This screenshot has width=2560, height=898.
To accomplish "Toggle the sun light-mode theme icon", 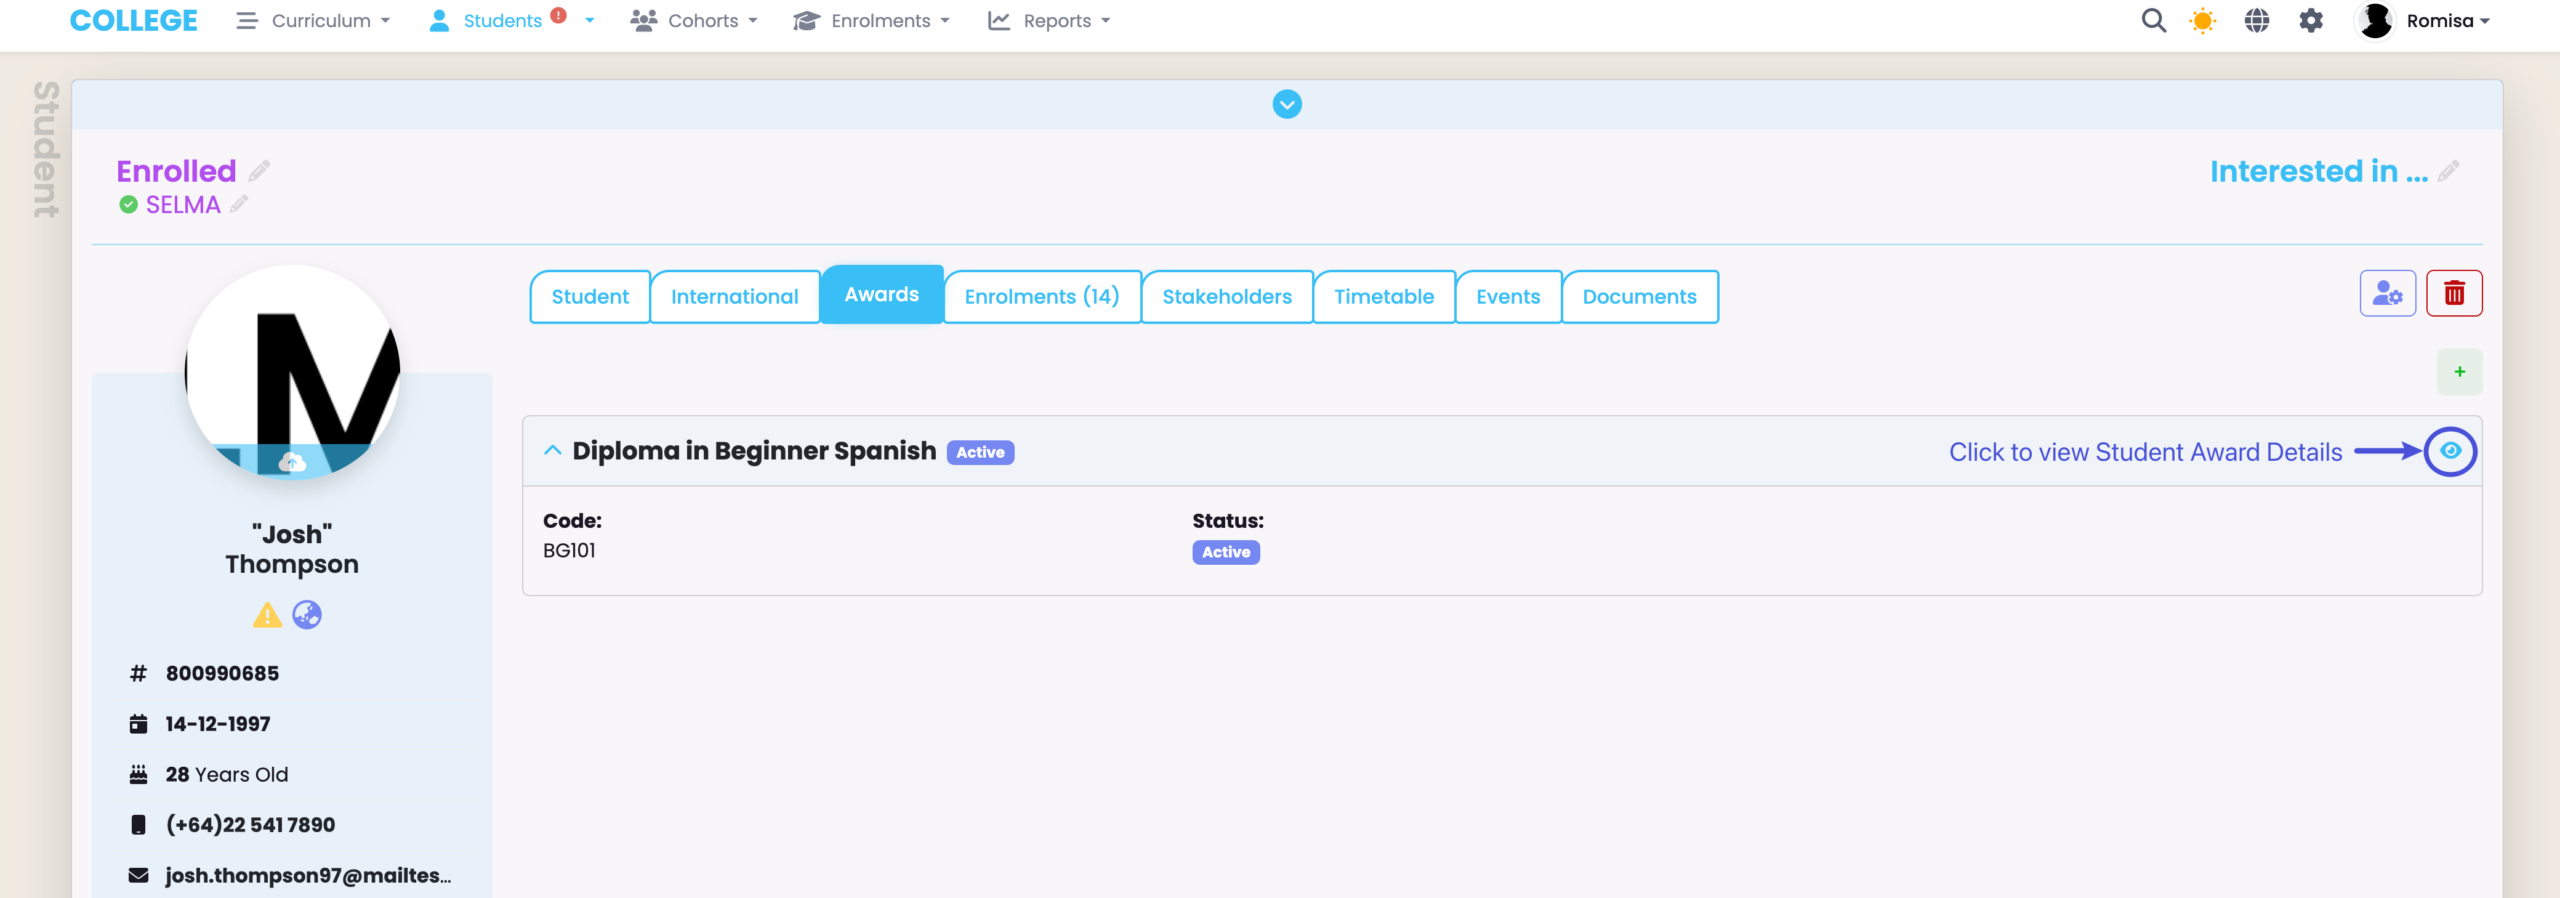I will pos(2202,21).
